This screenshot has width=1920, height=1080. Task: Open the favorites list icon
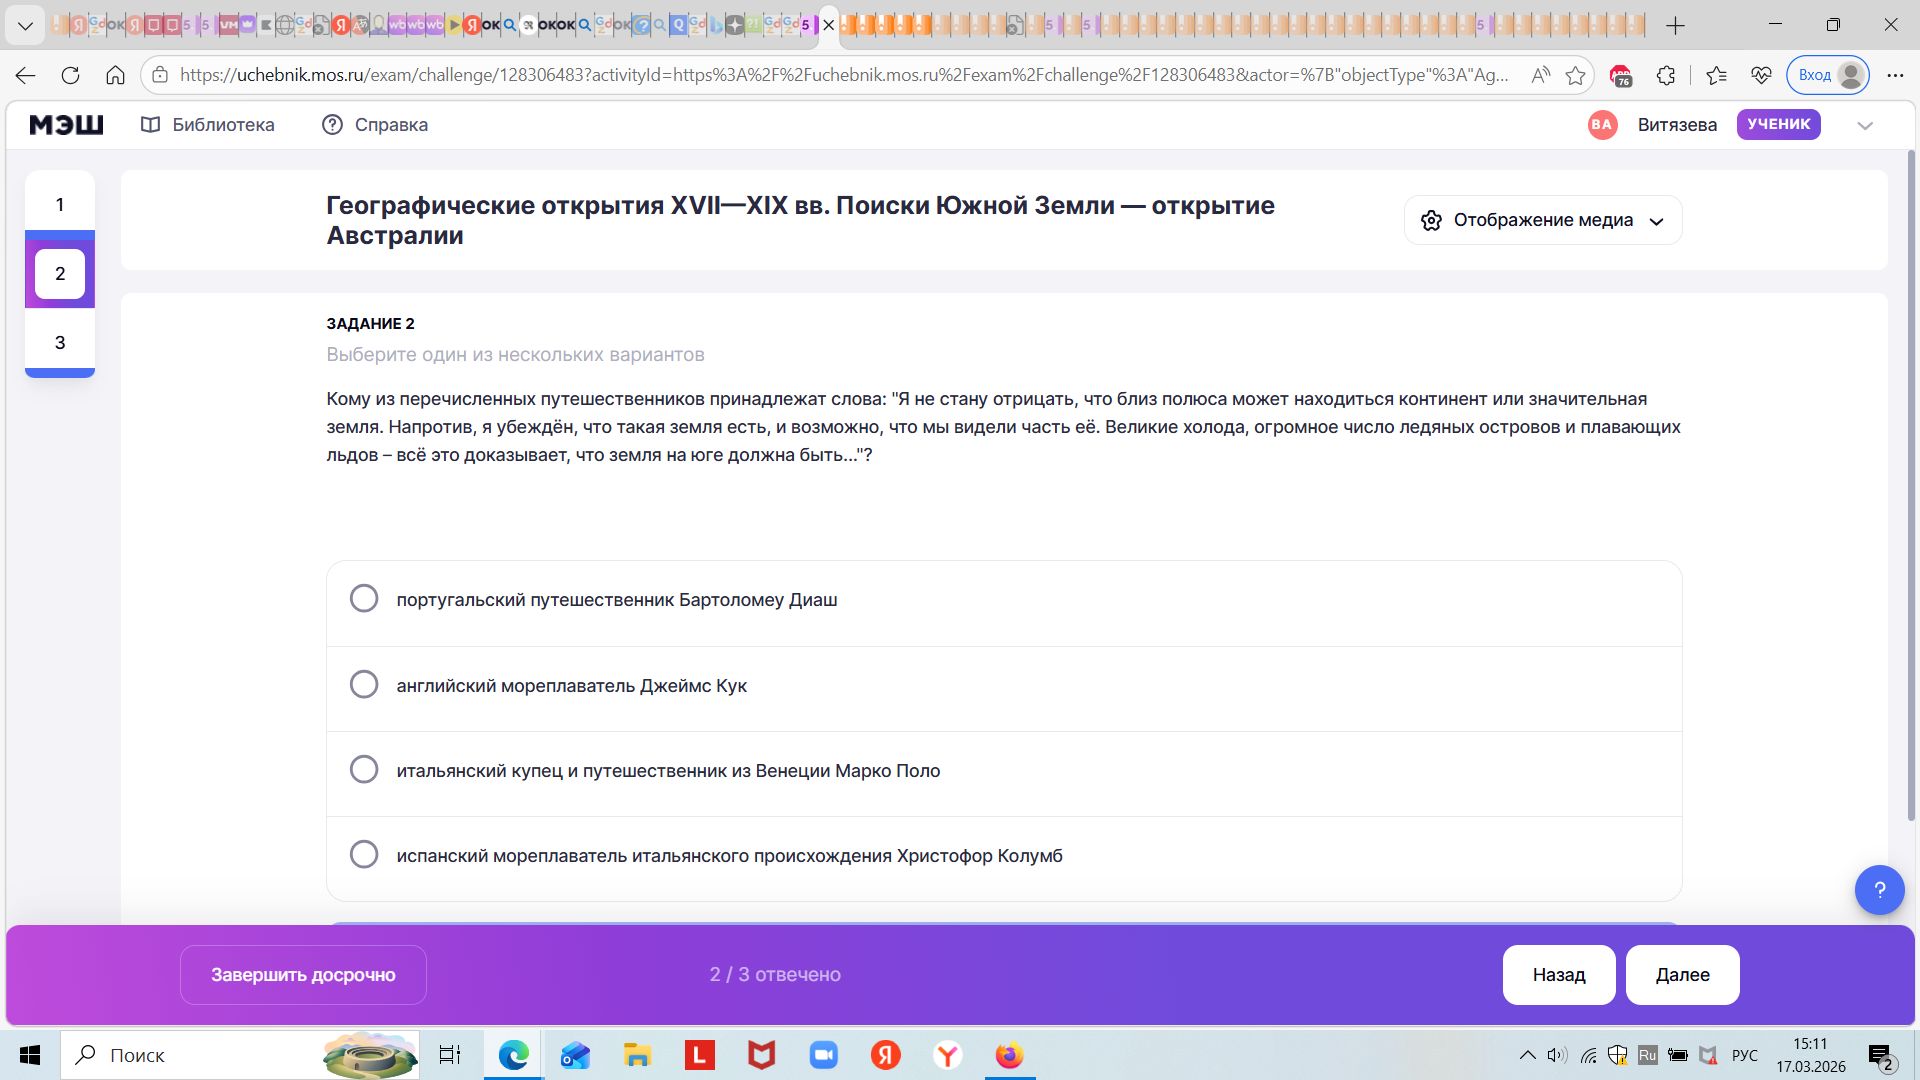[x=1717, y=75]
